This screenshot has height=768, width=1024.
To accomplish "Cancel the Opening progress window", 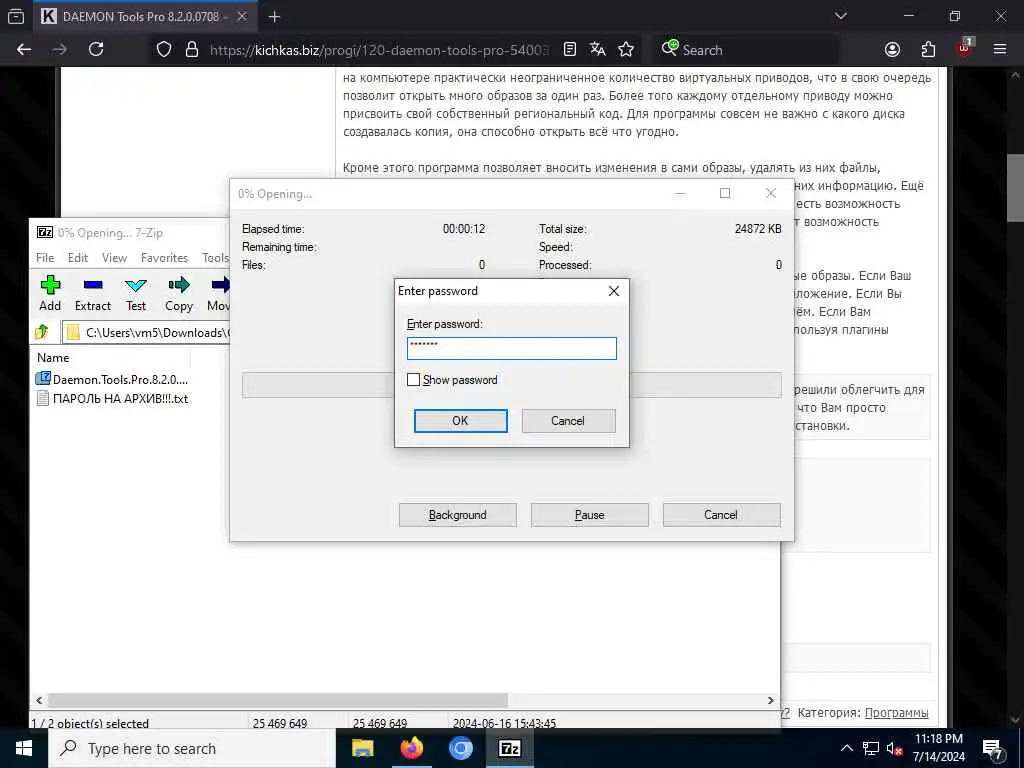I will click(721, 515).
